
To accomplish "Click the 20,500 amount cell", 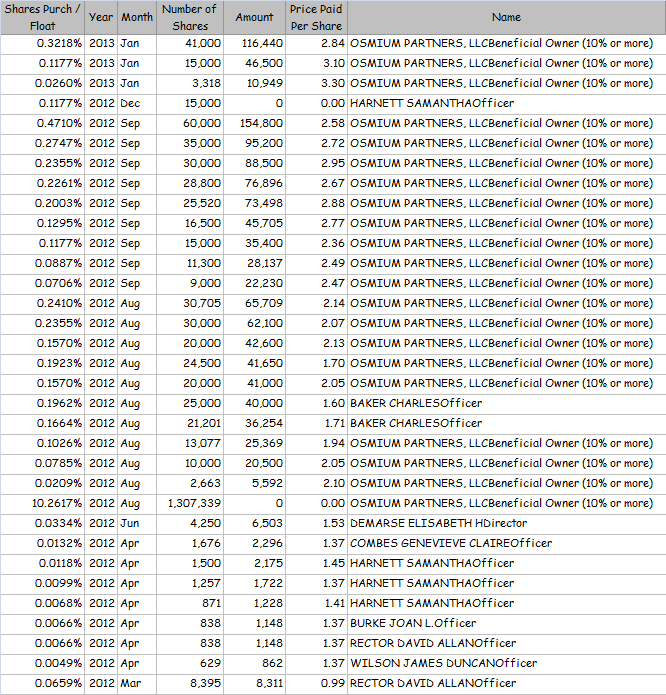I will (x=254, y=463).
